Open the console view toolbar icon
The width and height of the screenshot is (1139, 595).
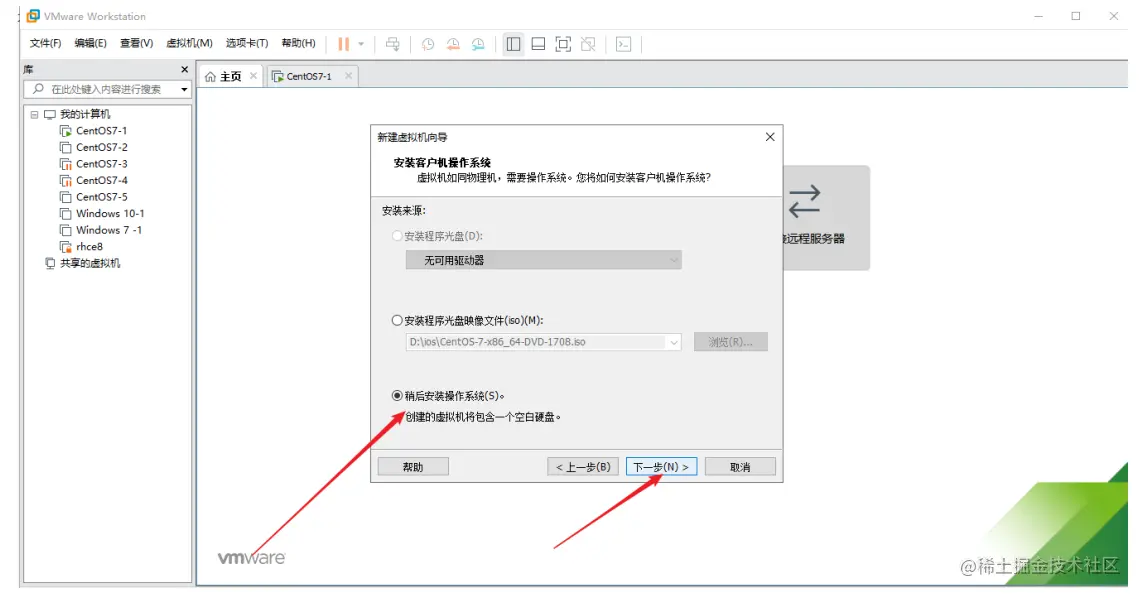(623, 44)
